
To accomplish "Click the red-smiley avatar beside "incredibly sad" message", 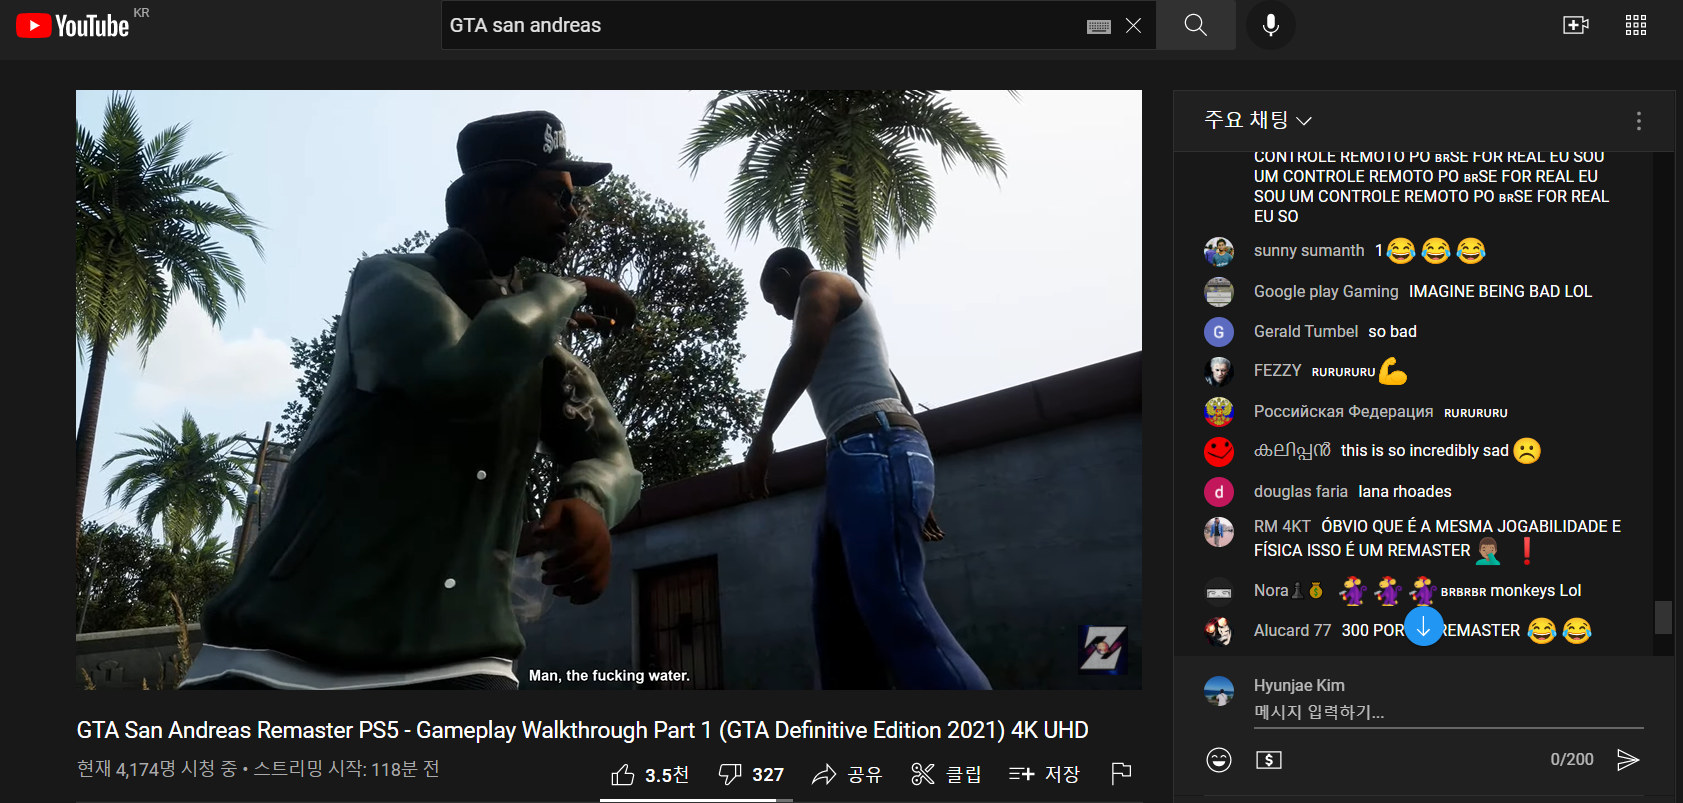I will (1218, 452).
